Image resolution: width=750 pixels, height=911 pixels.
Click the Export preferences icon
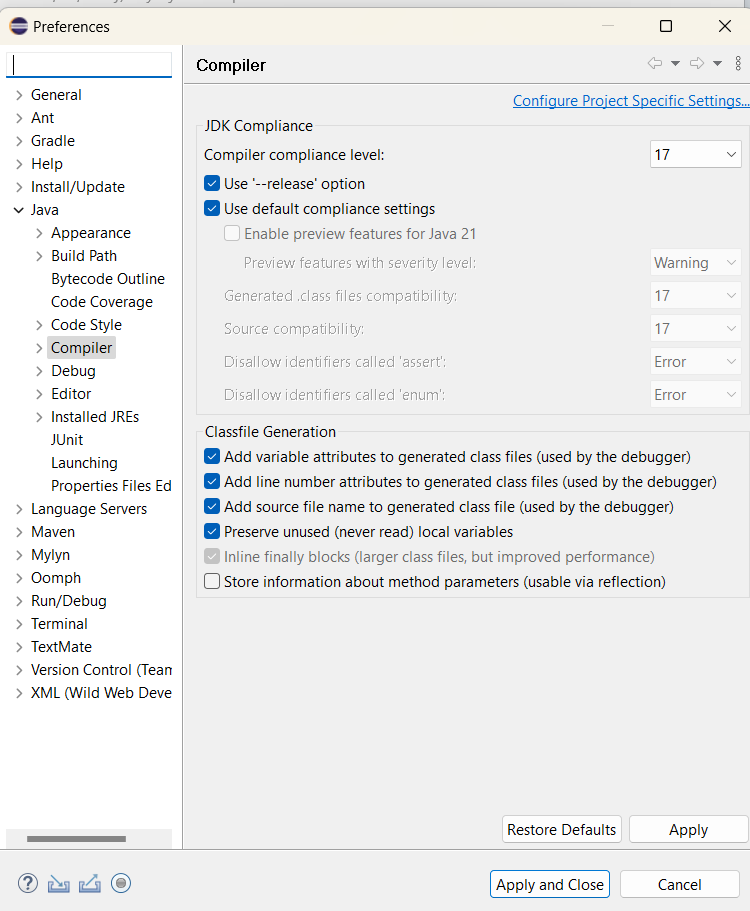tap(89, 884)
